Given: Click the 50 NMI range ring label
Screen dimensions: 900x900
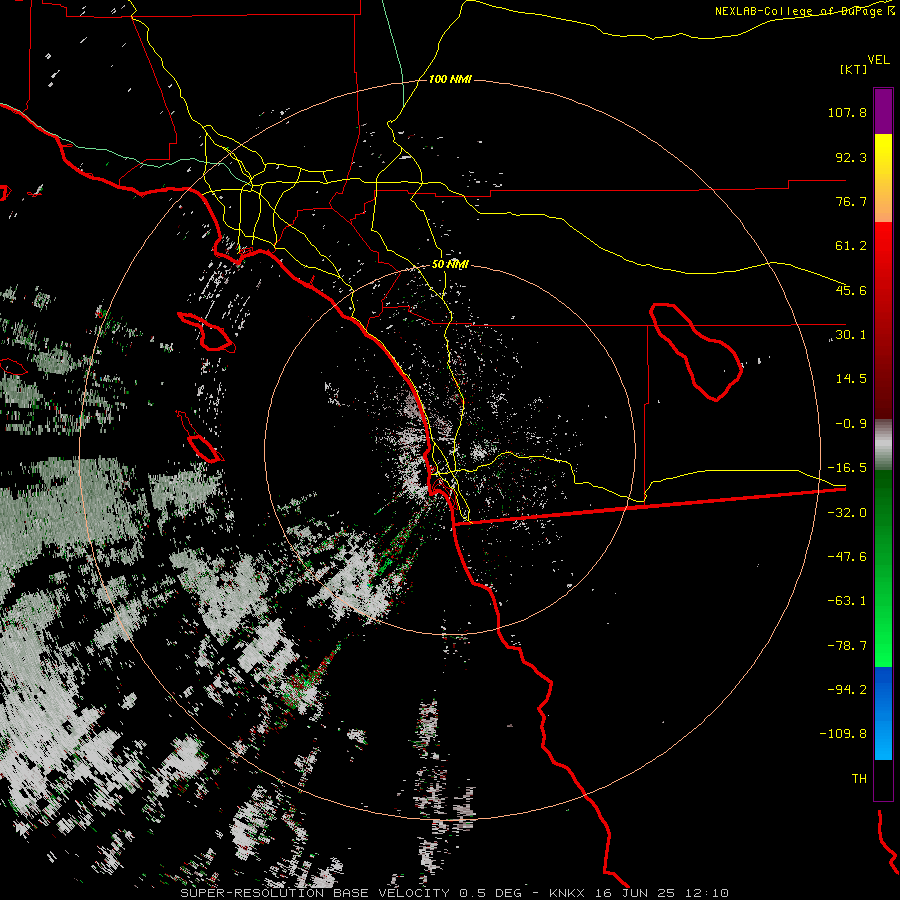Looking at the screenshot, I should point(450,265).
